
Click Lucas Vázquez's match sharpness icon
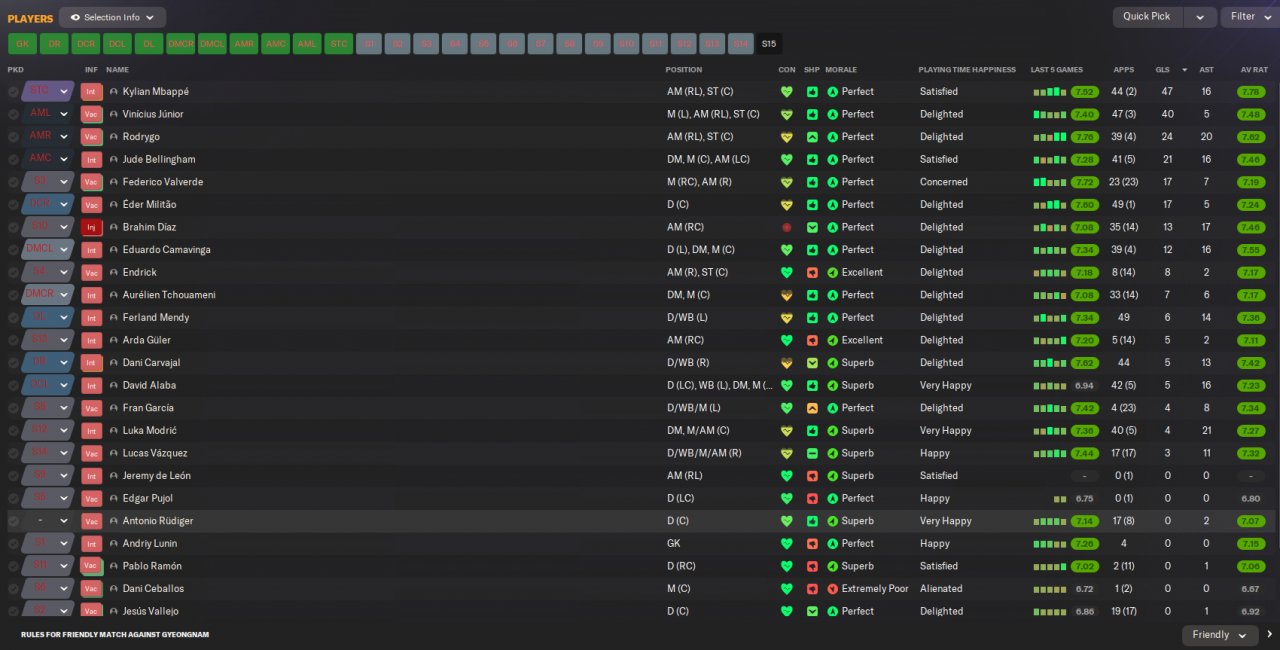(x=812, y=453)
